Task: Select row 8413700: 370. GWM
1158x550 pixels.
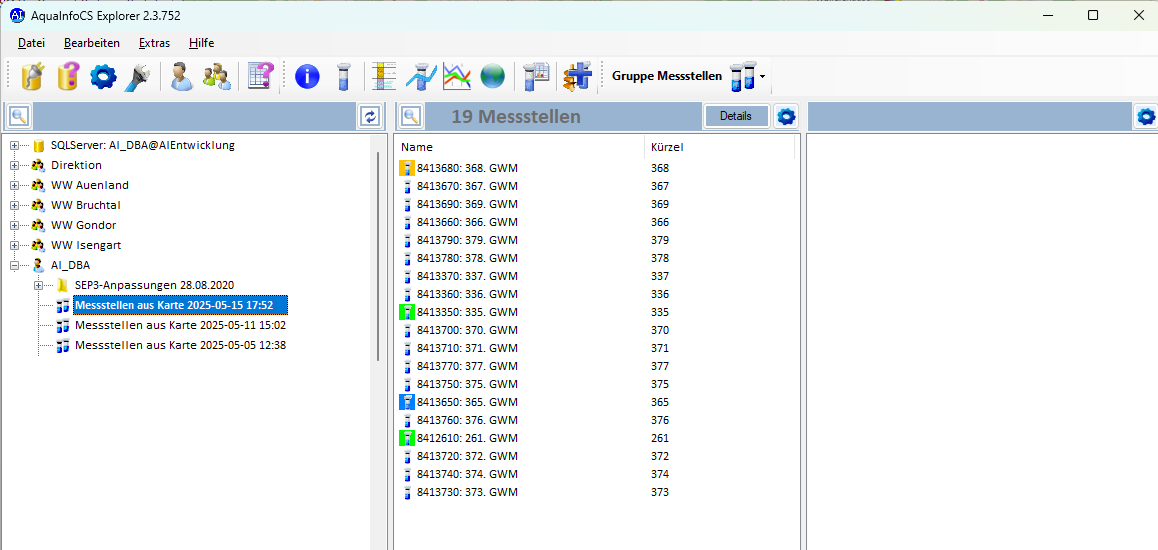Action: 467,330
